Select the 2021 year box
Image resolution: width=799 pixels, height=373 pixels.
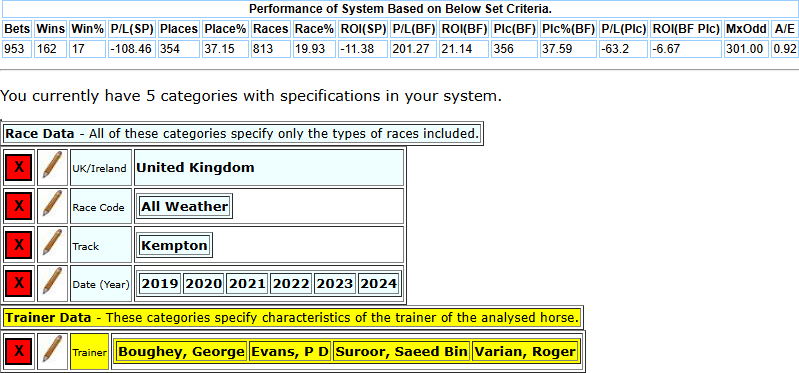pos(248,284)
